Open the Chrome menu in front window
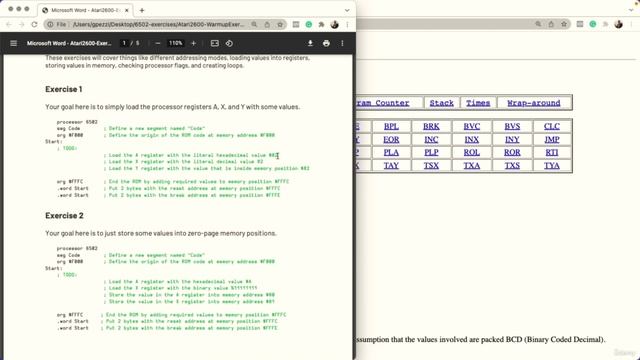 tap(347, 24)
